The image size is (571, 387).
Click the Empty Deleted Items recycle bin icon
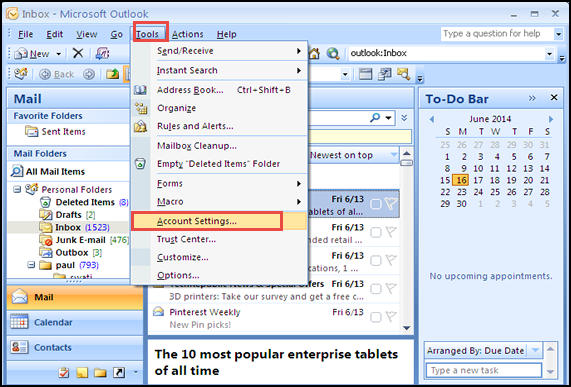[140, 164]
